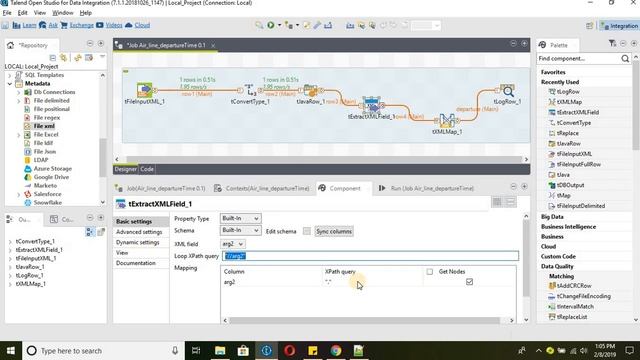
Task: Open the Edit menu
Action: 22,13
